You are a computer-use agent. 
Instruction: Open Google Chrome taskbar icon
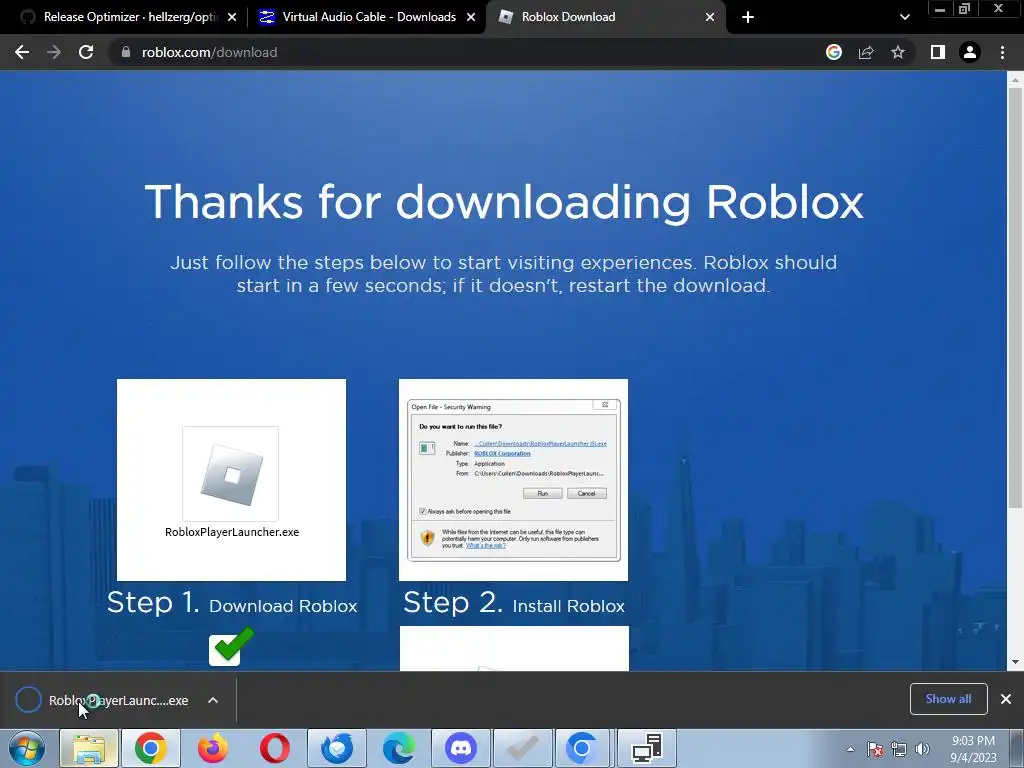coord(150,748)
